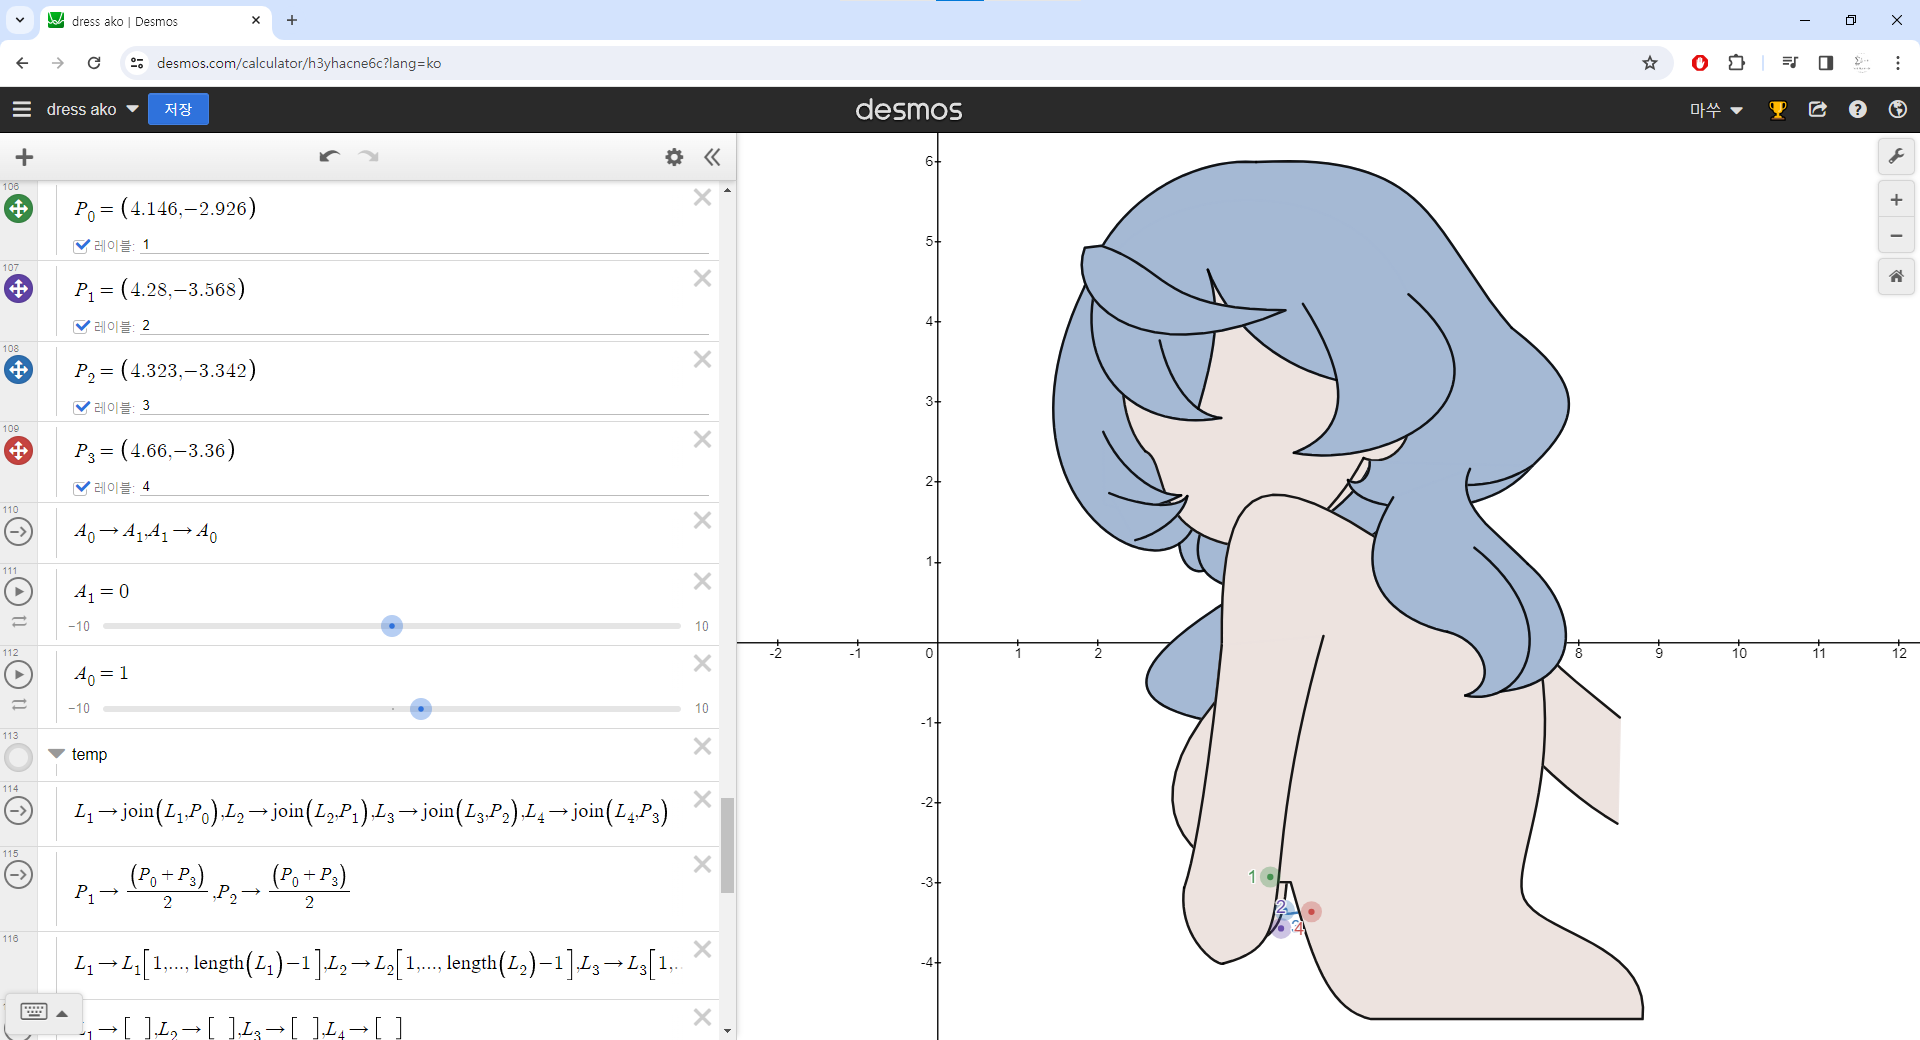This screenshot has height=1040, width=1920.
Task: Toggle visibility of purple point P1
Action: pos(18,289)
